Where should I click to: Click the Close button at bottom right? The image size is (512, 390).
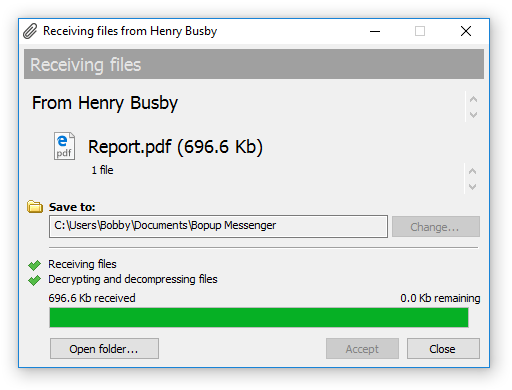tap(443, 349)
